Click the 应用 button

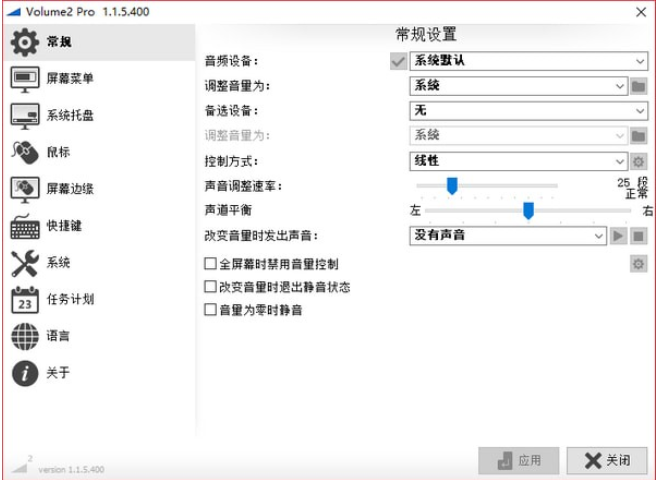[518, 461]
